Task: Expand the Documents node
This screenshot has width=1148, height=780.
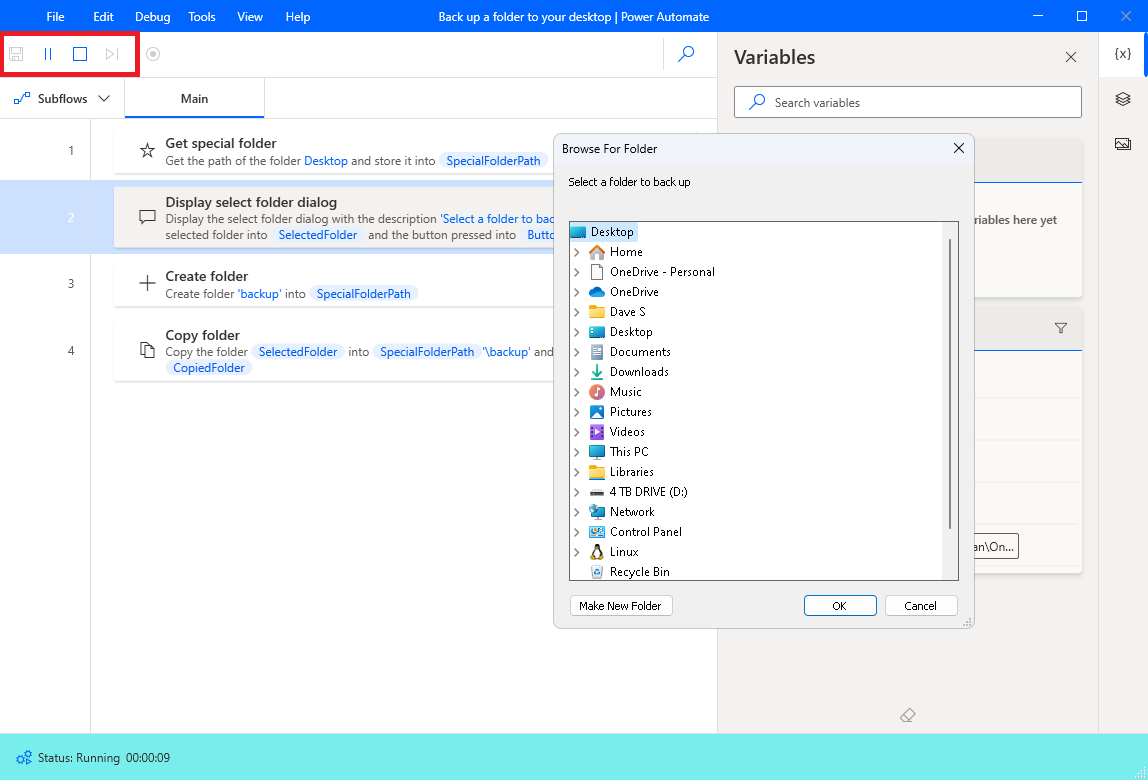Action: pyautogui.click(x=577, y=352)
